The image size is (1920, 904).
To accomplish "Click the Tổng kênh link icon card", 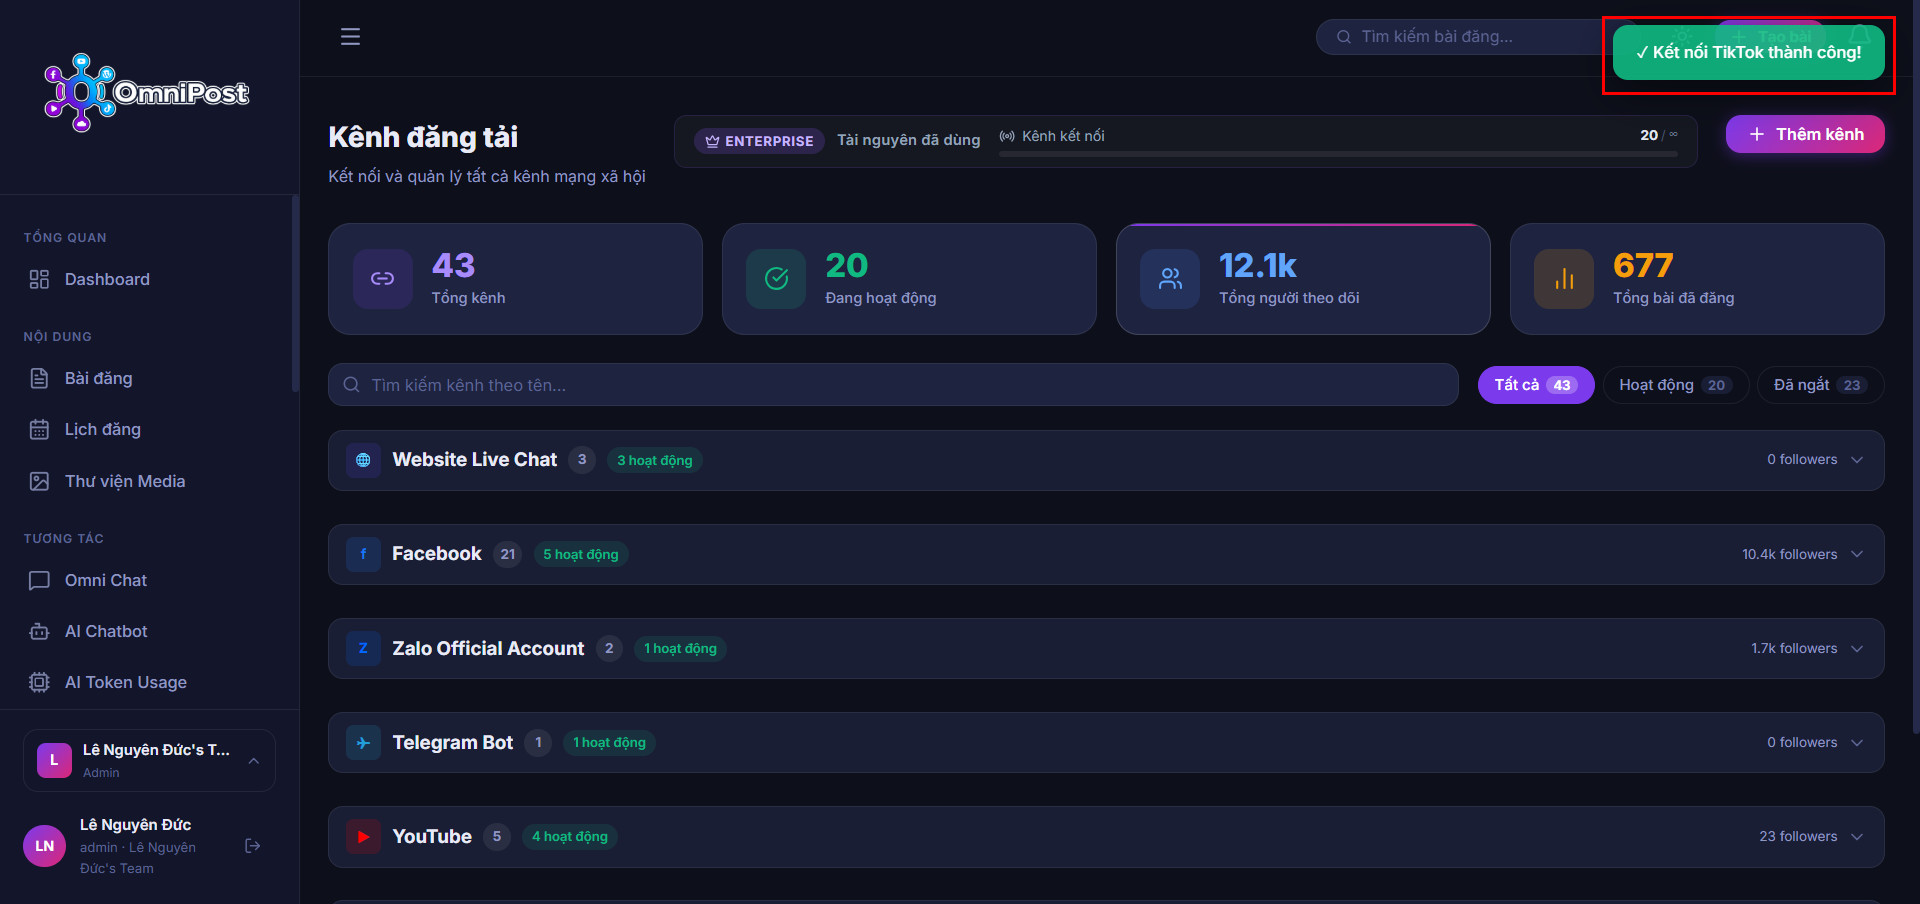I will (382, 279).
